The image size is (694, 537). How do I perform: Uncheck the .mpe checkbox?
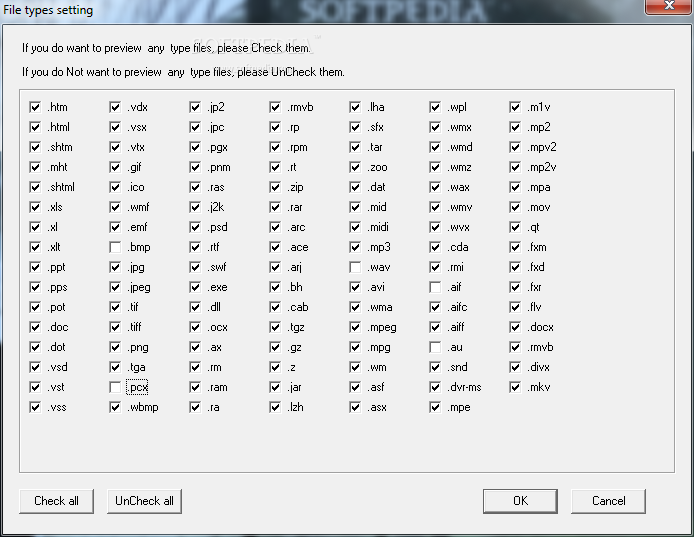click(435, 407)
